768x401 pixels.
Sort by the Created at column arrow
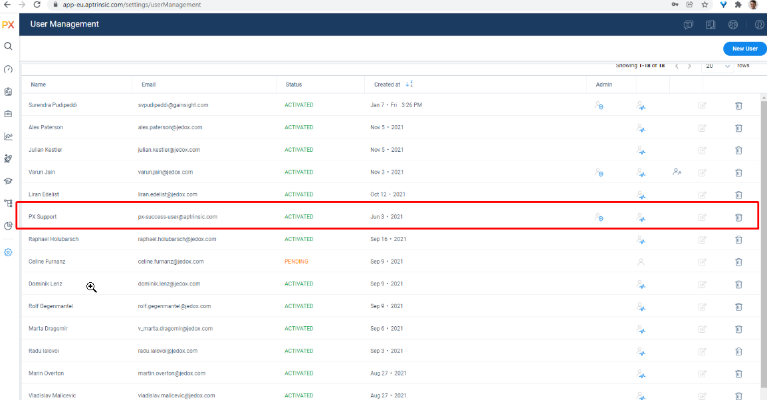click(411, 84)
